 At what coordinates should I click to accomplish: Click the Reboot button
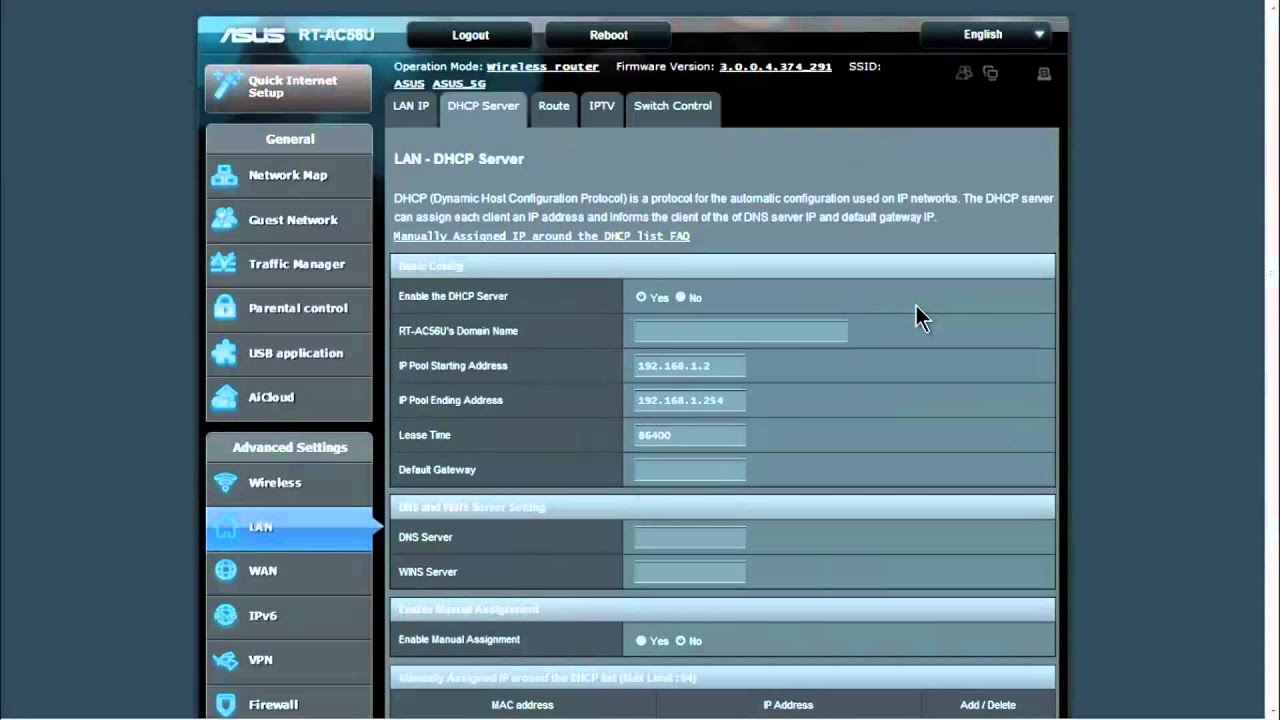pos(609,35)
